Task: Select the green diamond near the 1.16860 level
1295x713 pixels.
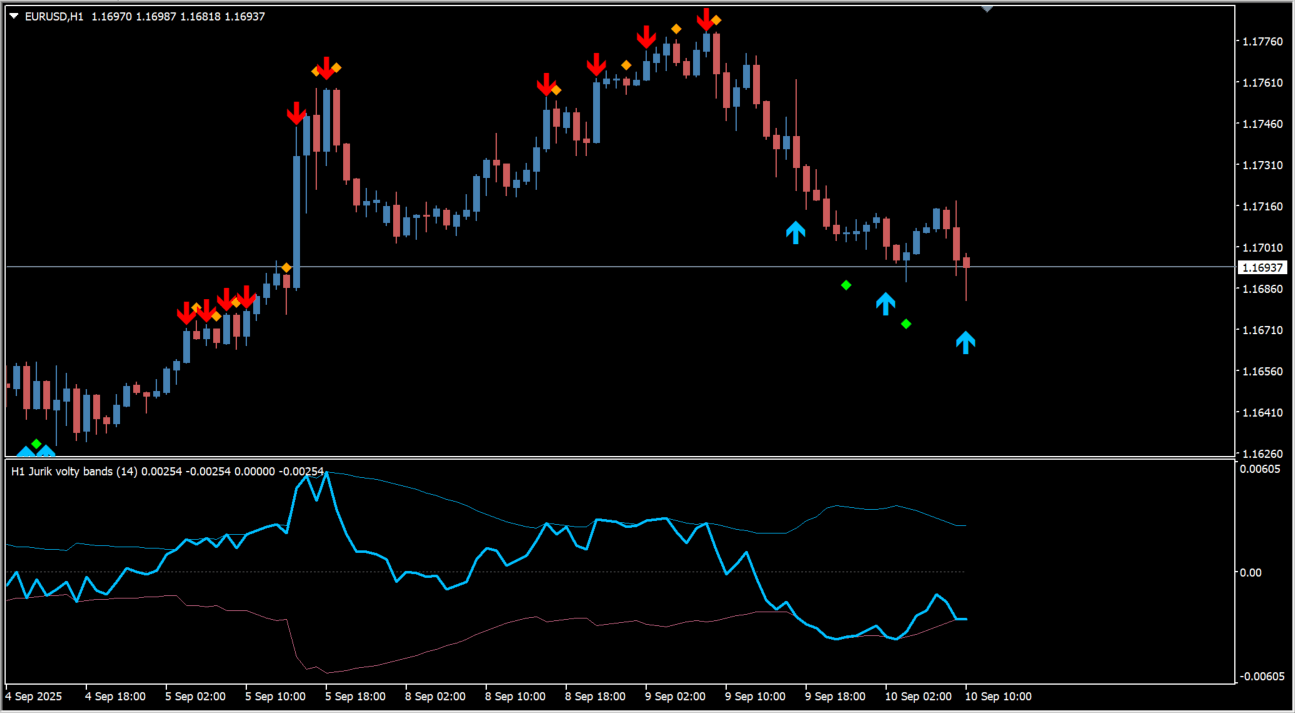Action: (x=846, y=285)
